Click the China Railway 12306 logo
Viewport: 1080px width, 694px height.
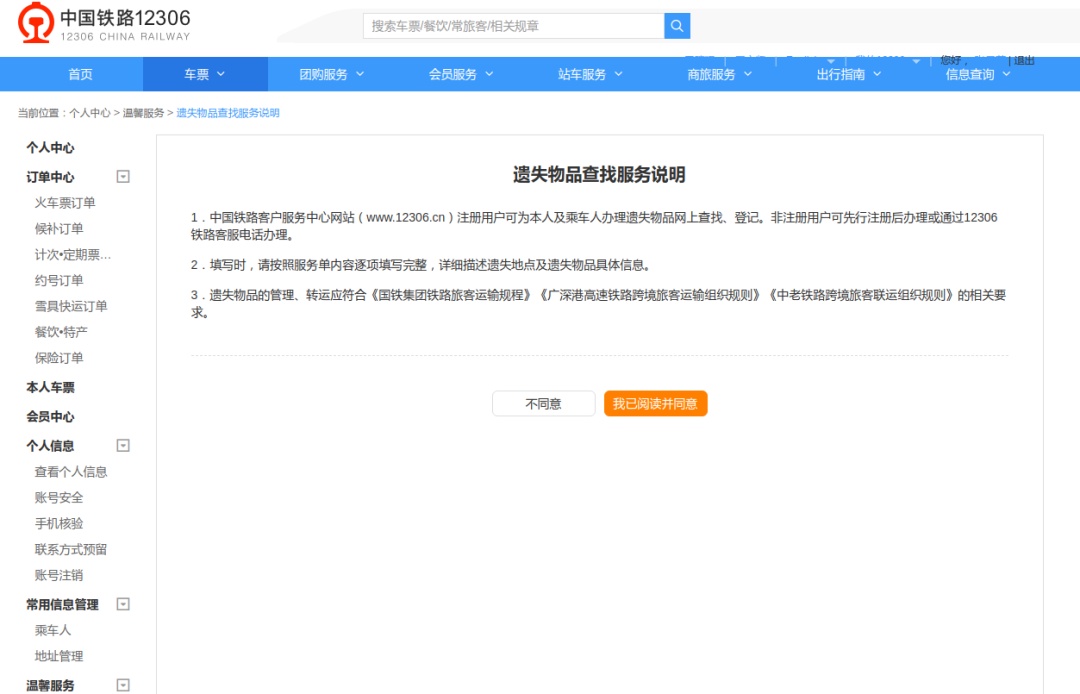coord(104,25)
